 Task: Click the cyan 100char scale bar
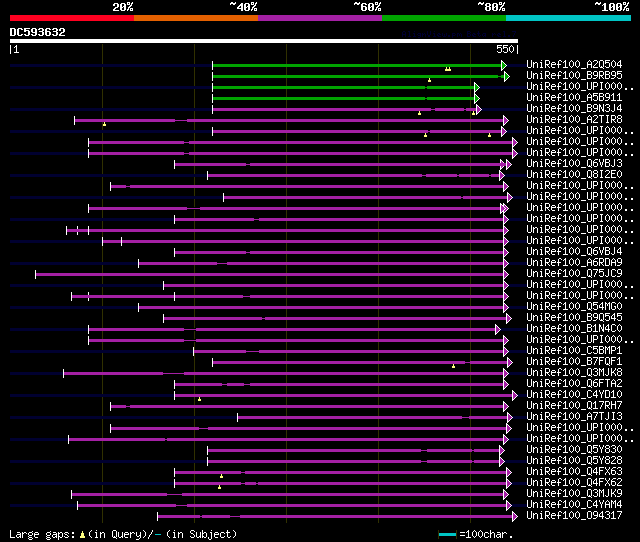[447, 534]
